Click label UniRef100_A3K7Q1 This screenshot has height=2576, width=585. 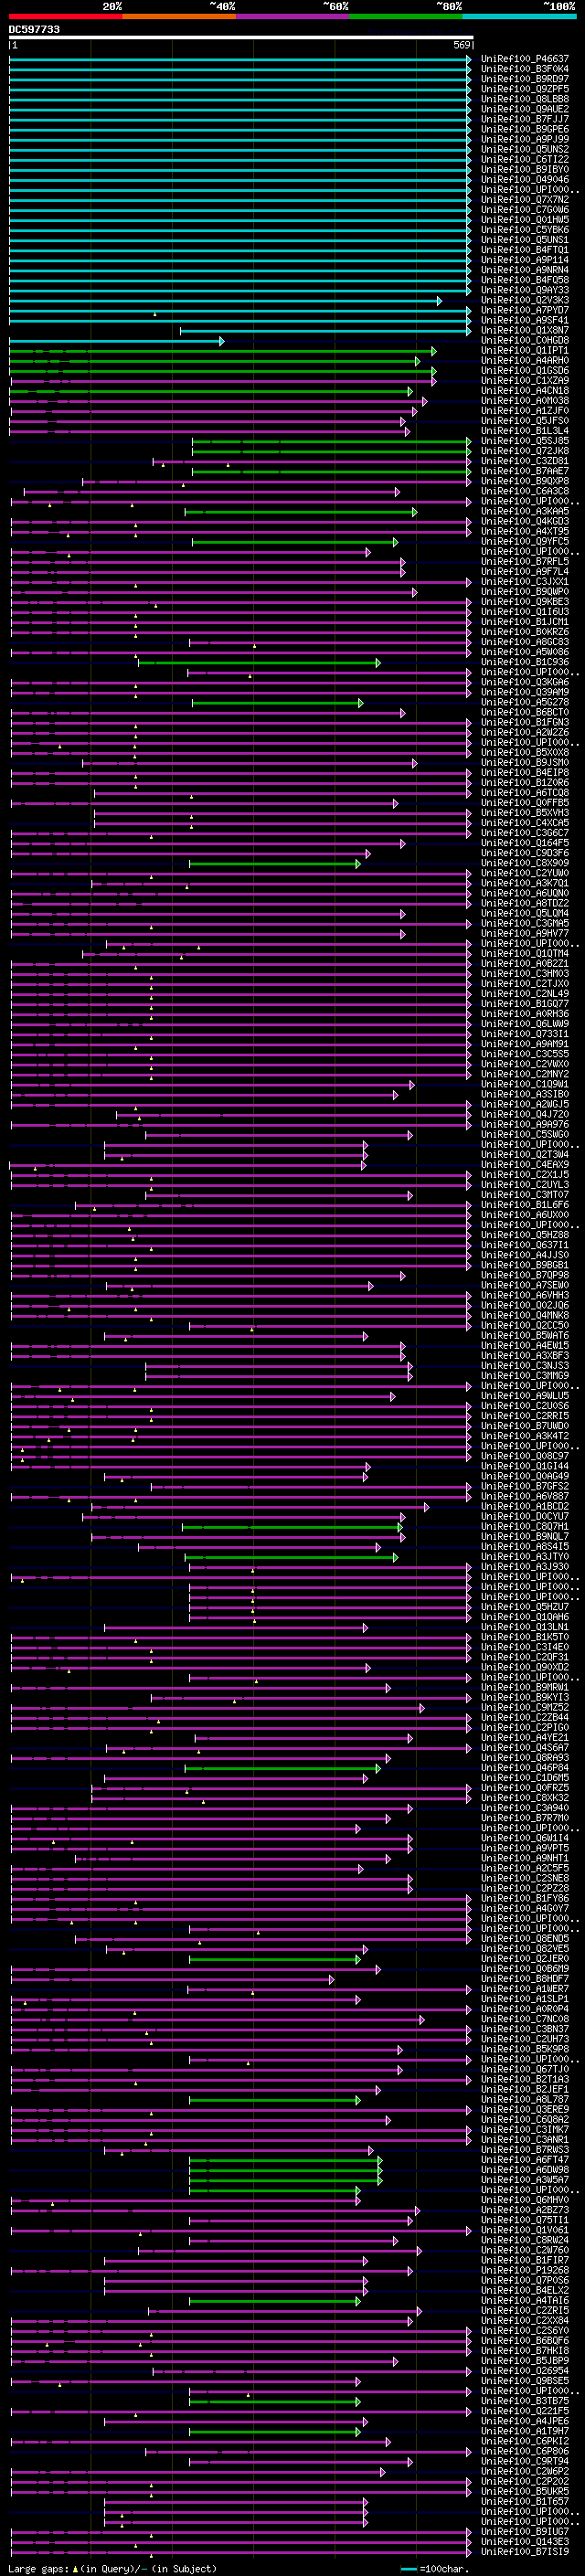click(x=525, y=884)
